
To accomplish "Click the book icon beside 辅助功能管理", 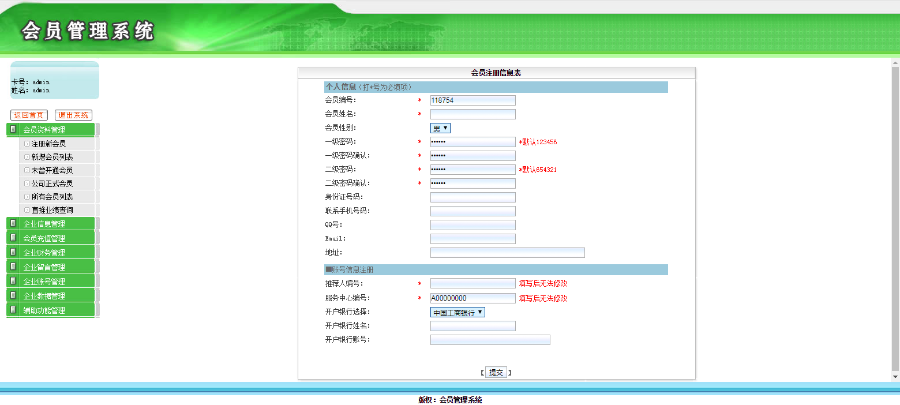I will click(x=13, y=310).
